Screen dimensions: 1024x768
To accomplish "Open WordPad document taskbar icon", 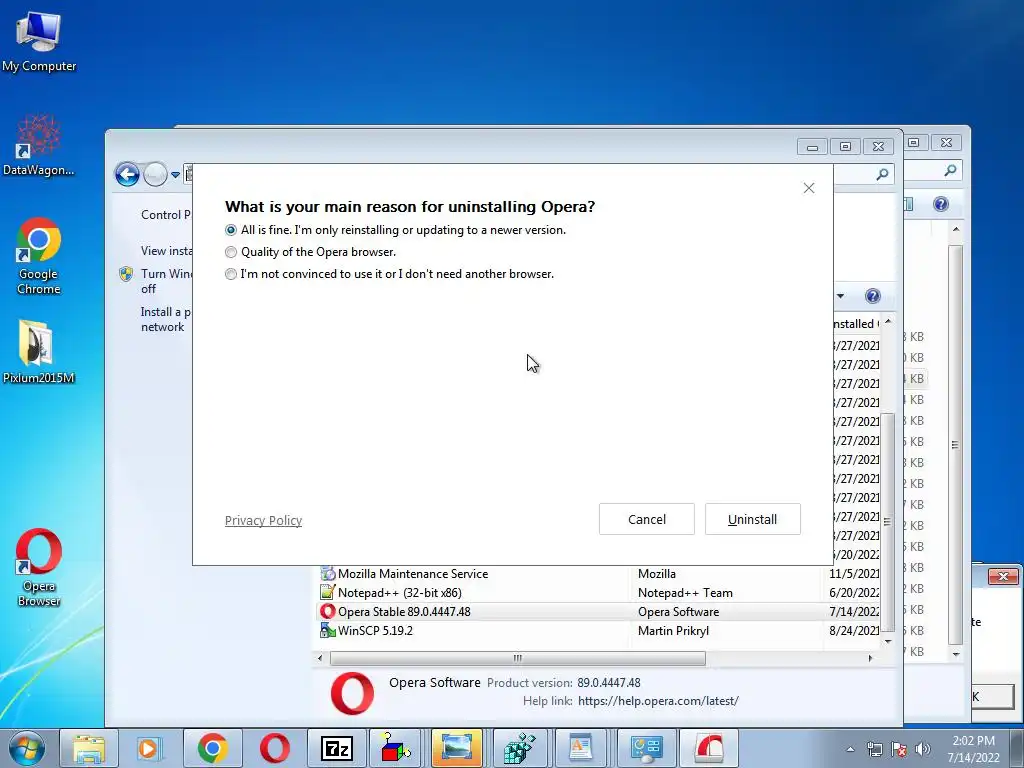I will point(581,748).
